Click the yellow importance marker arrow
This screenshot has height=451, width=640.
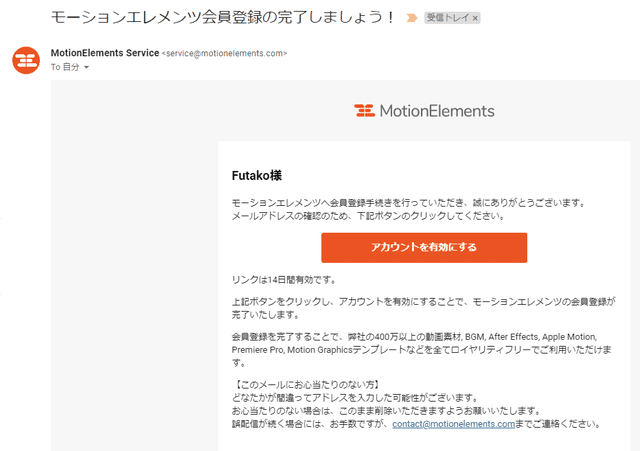click(412, 18)
